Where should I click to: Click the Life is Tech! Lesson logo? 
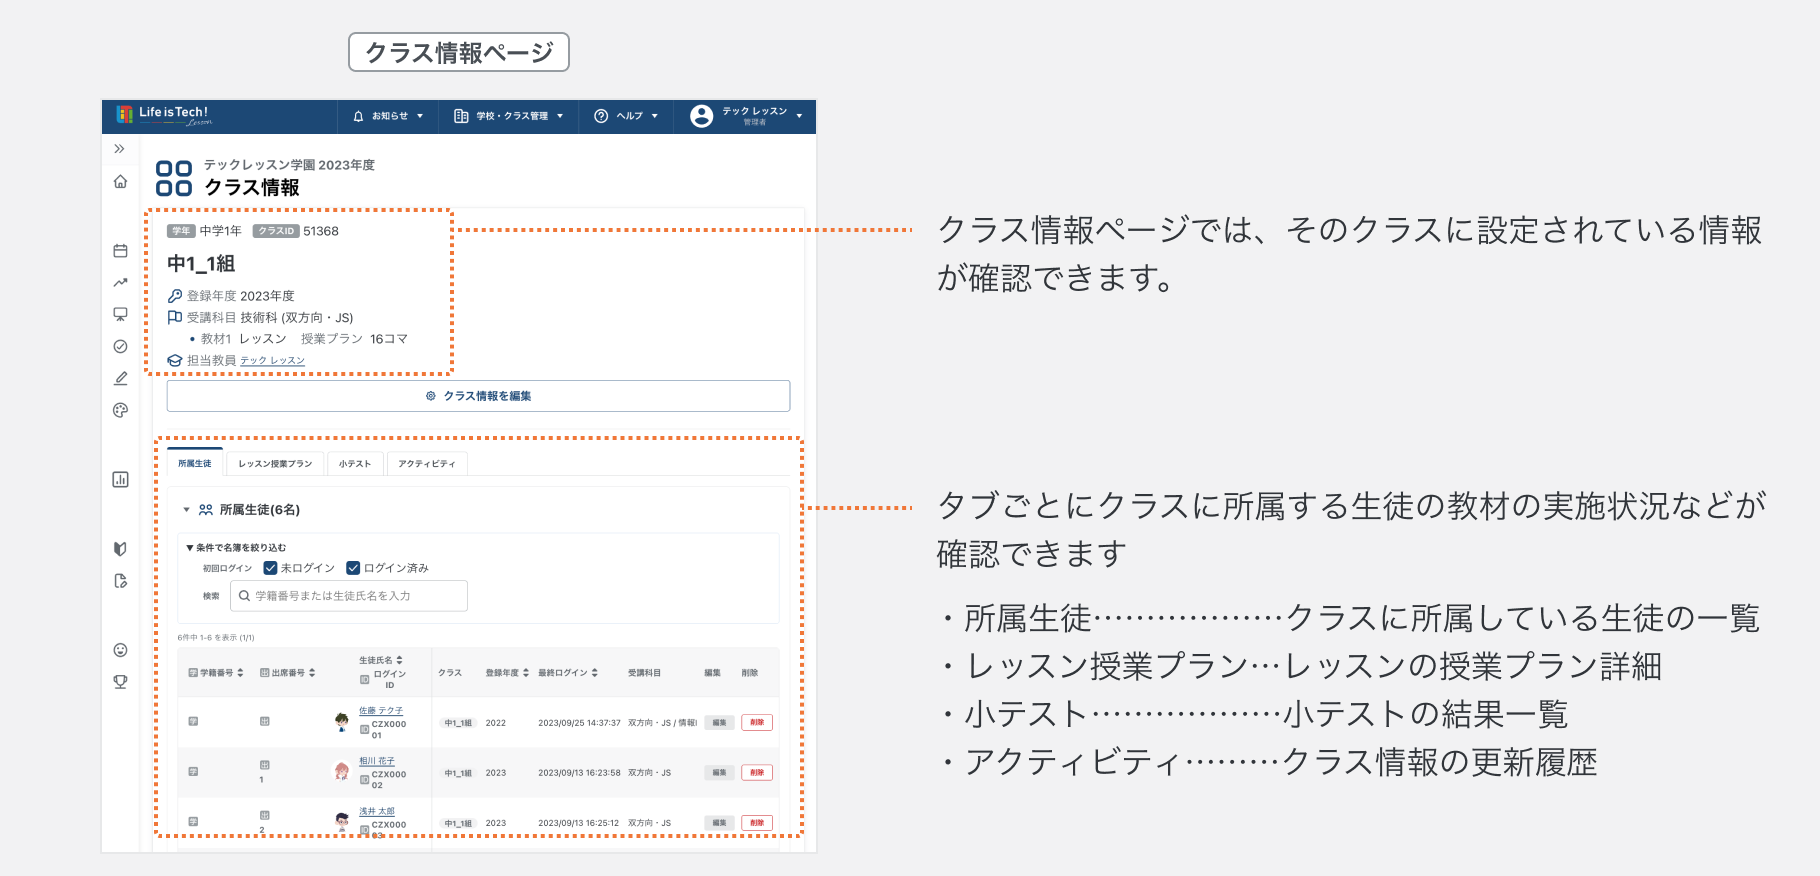click(164, 116)
